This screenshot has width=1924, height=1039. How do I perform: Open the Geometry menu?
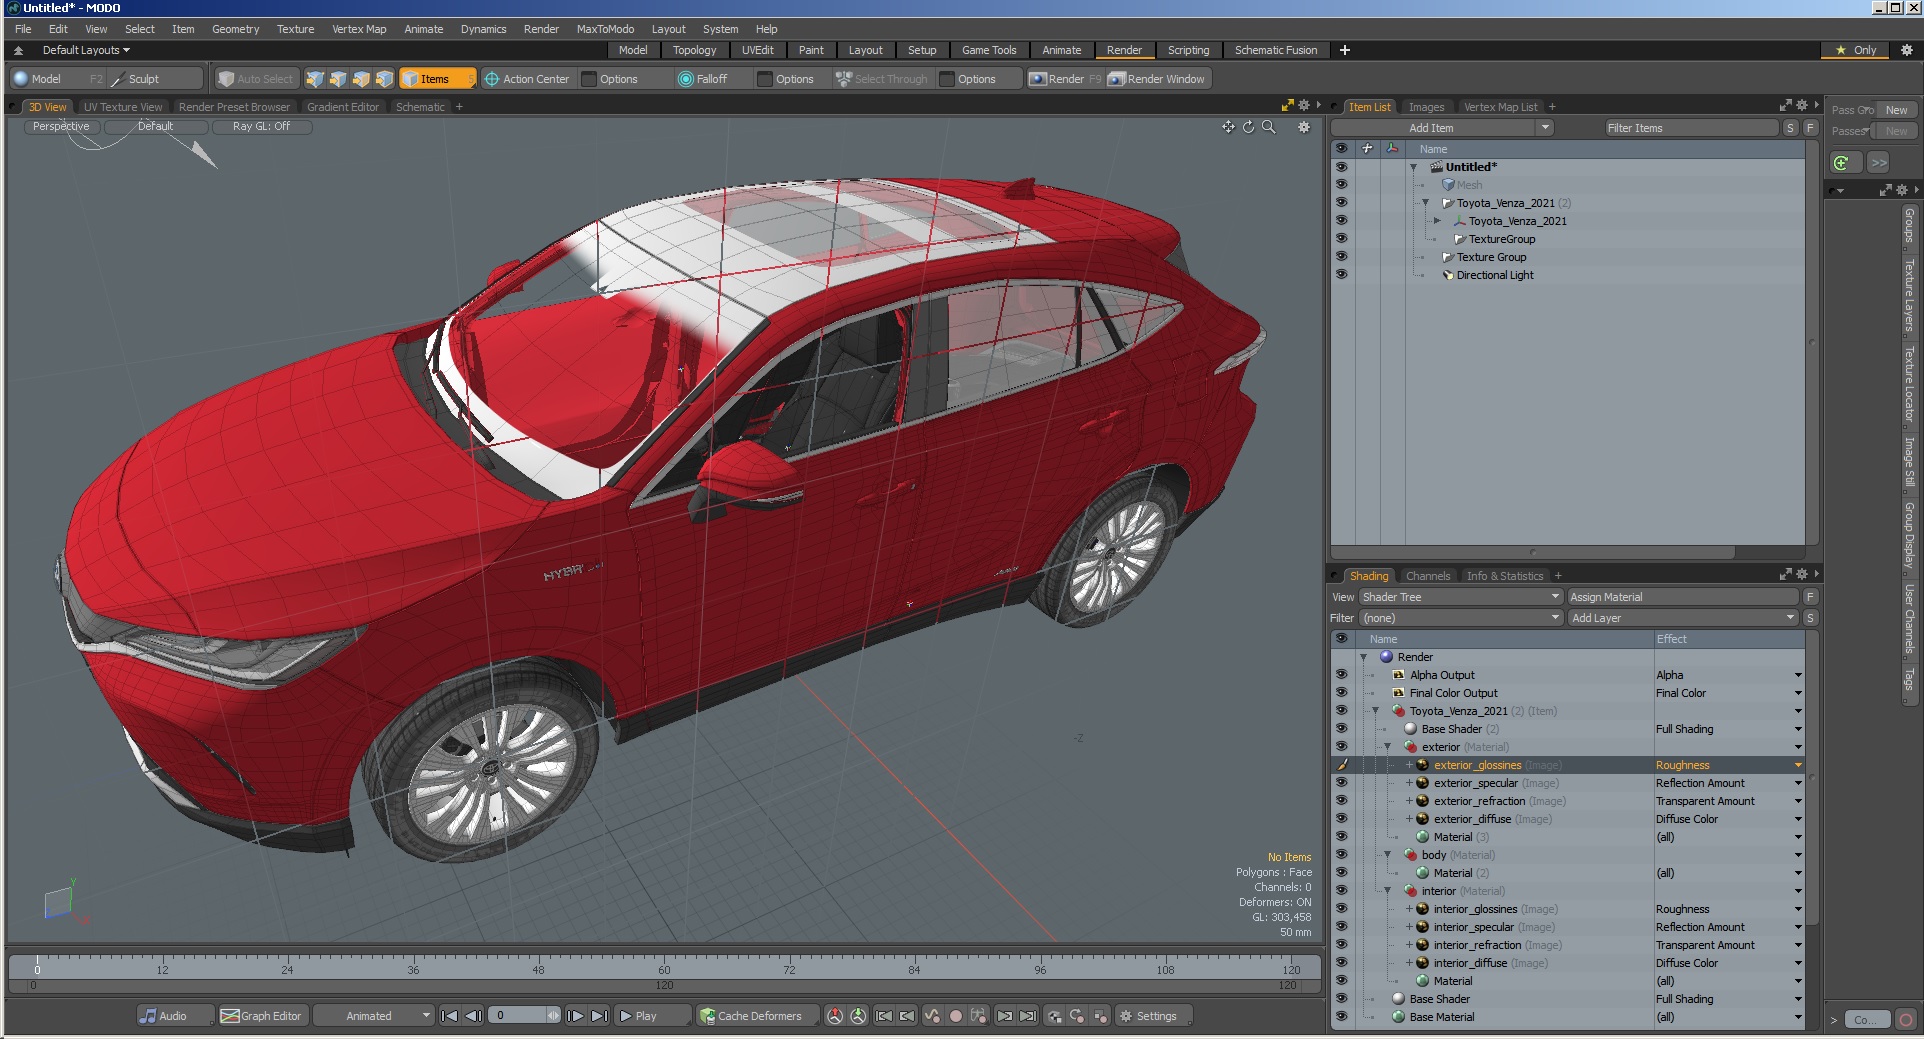pyautogui.click(x=235, y=29)
